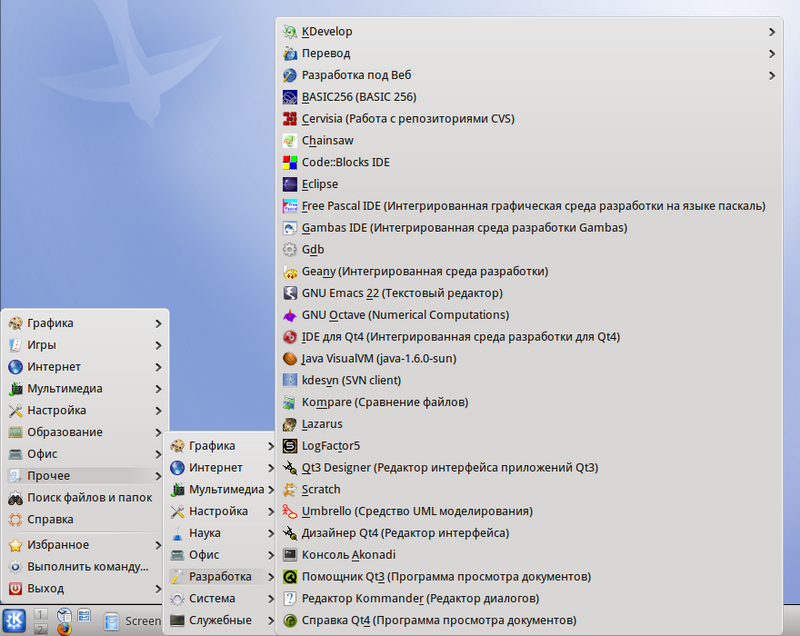
Task: Click the Консоль Akonadi terminal icon
Action: point(290,555)
